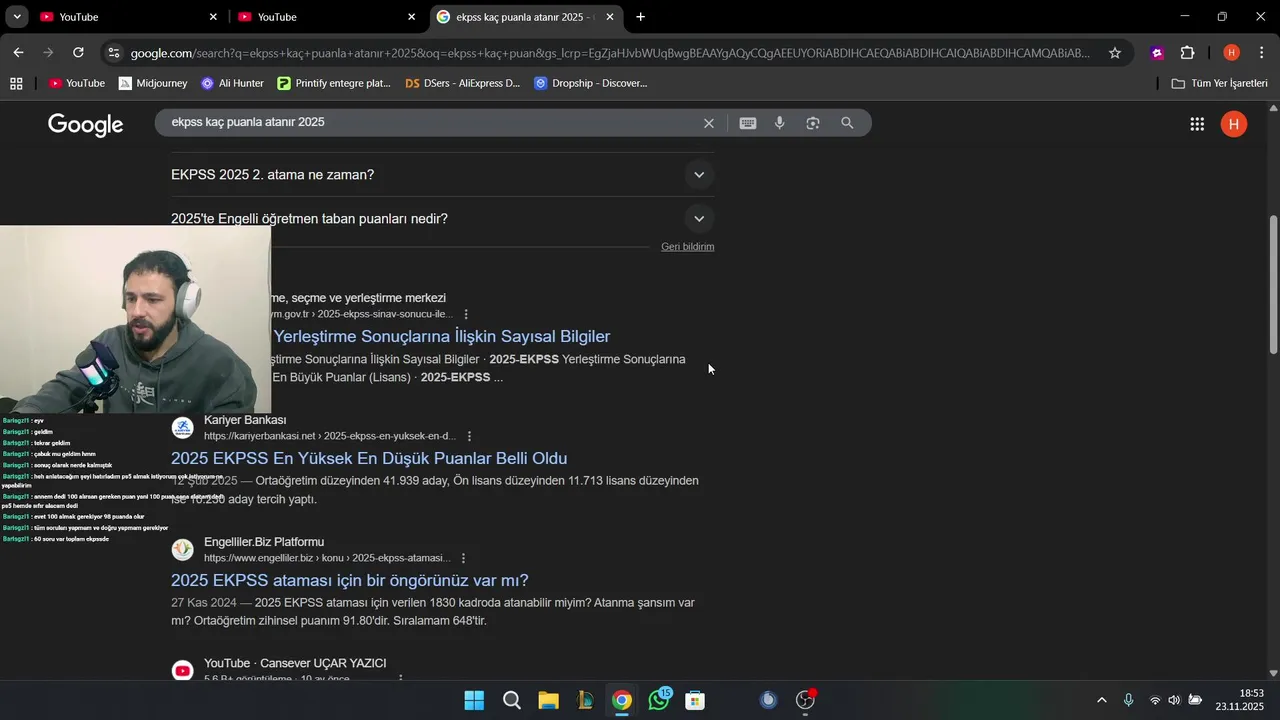Show hidden system tray icons
Viewport: 1280px width, 720px height.
(x=1102, y=700)
